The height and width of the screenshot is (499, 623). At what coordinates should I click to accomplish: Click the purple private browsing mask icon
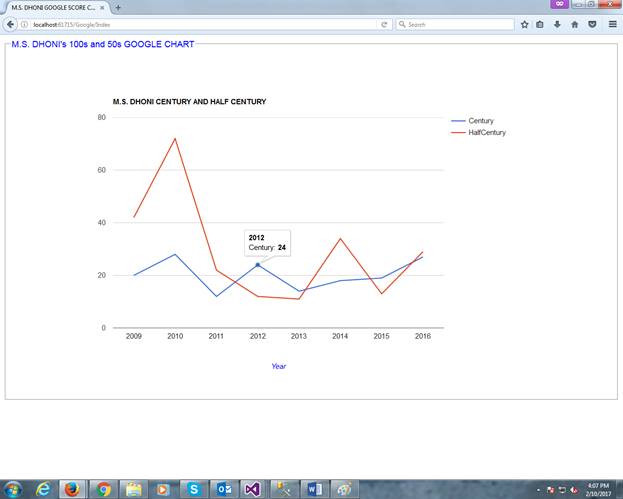559,4
